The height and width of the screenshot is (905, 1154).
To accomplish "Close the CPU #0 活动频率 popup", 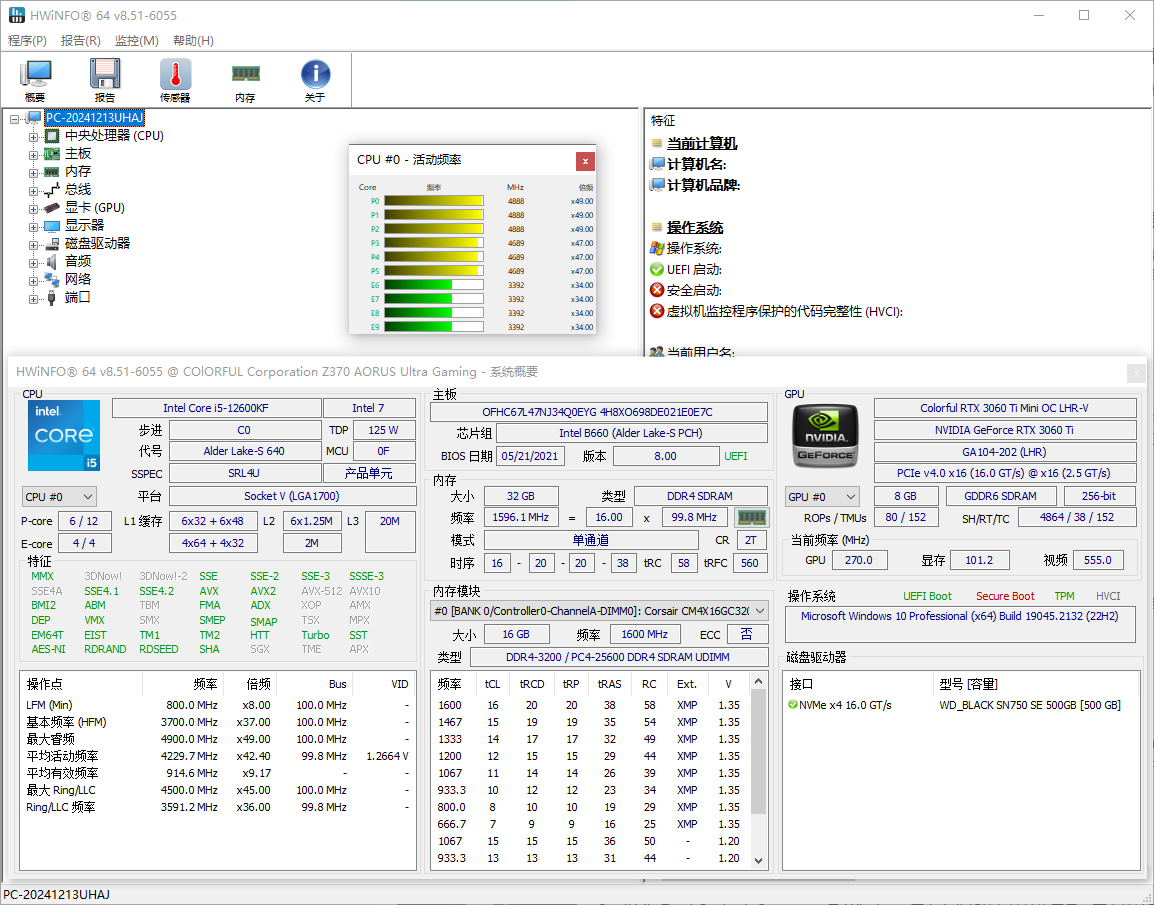I will point(585,161).
